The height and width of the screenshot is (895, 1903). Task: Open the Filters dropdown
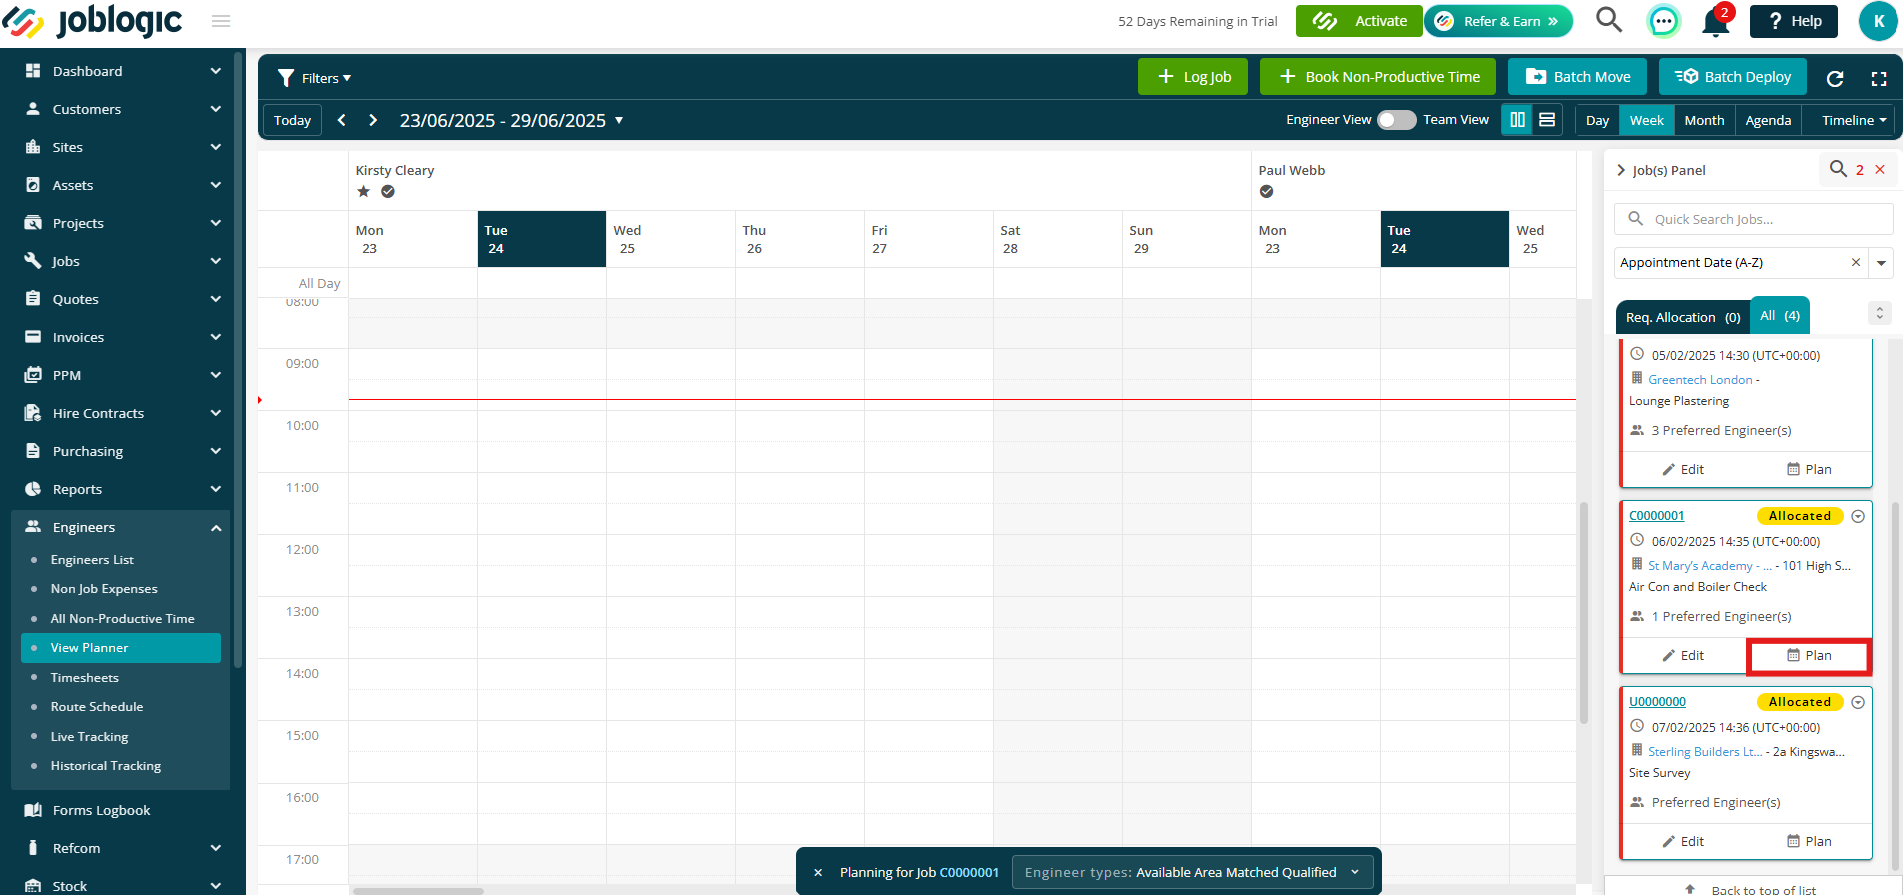315,78
